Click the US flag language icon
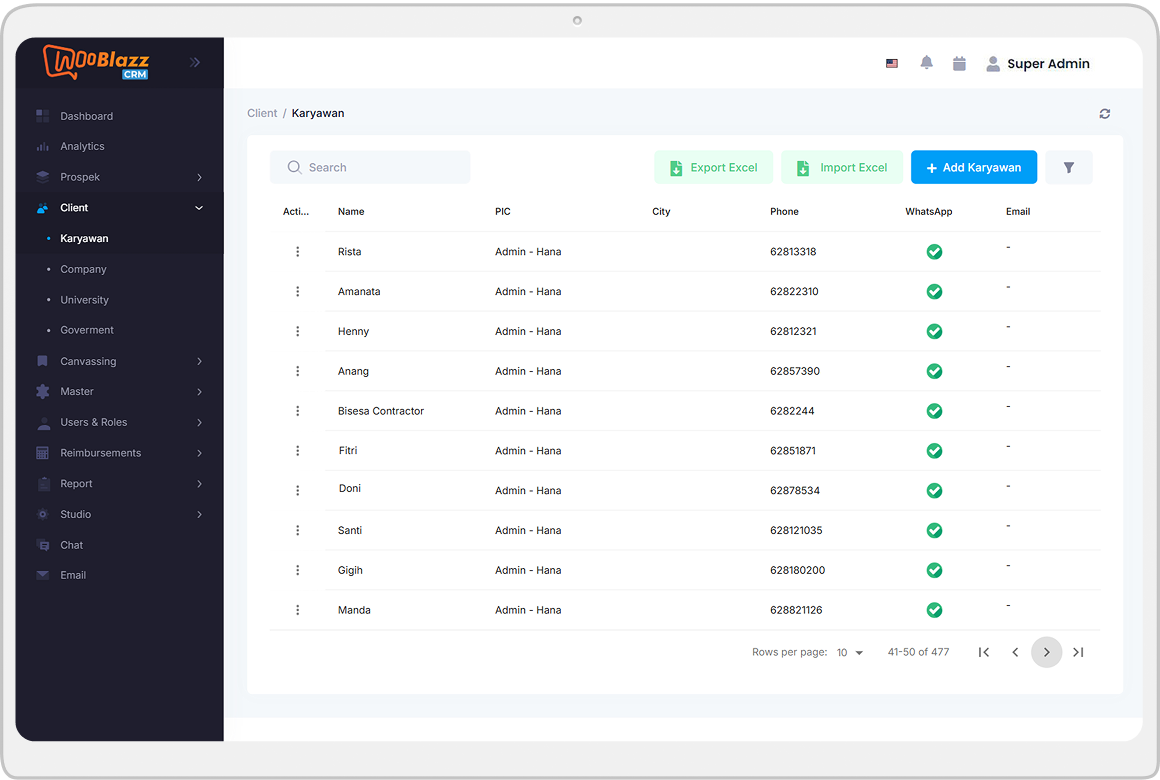Viewport: 1160px width, 780px height. tap(892, 64)
